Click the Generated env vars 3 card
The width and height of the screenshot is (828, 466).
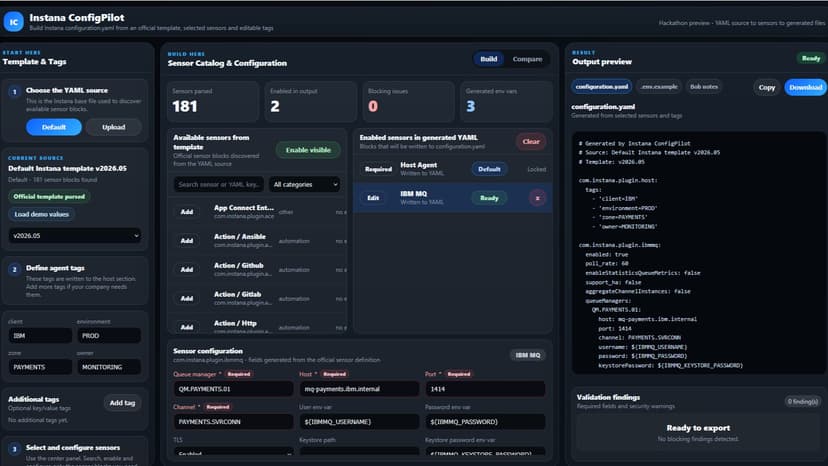tap(506, 102)
